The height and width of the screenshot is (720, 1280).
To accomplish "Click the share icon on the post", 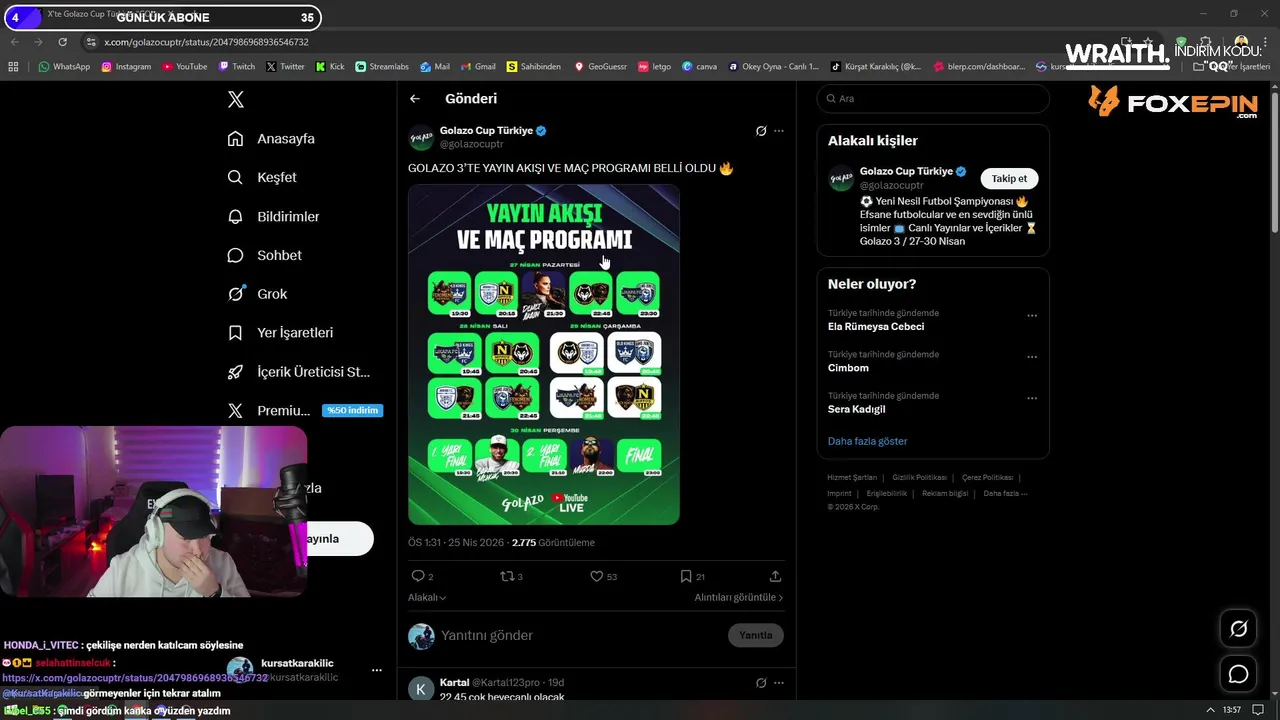I will pos(775,576).
